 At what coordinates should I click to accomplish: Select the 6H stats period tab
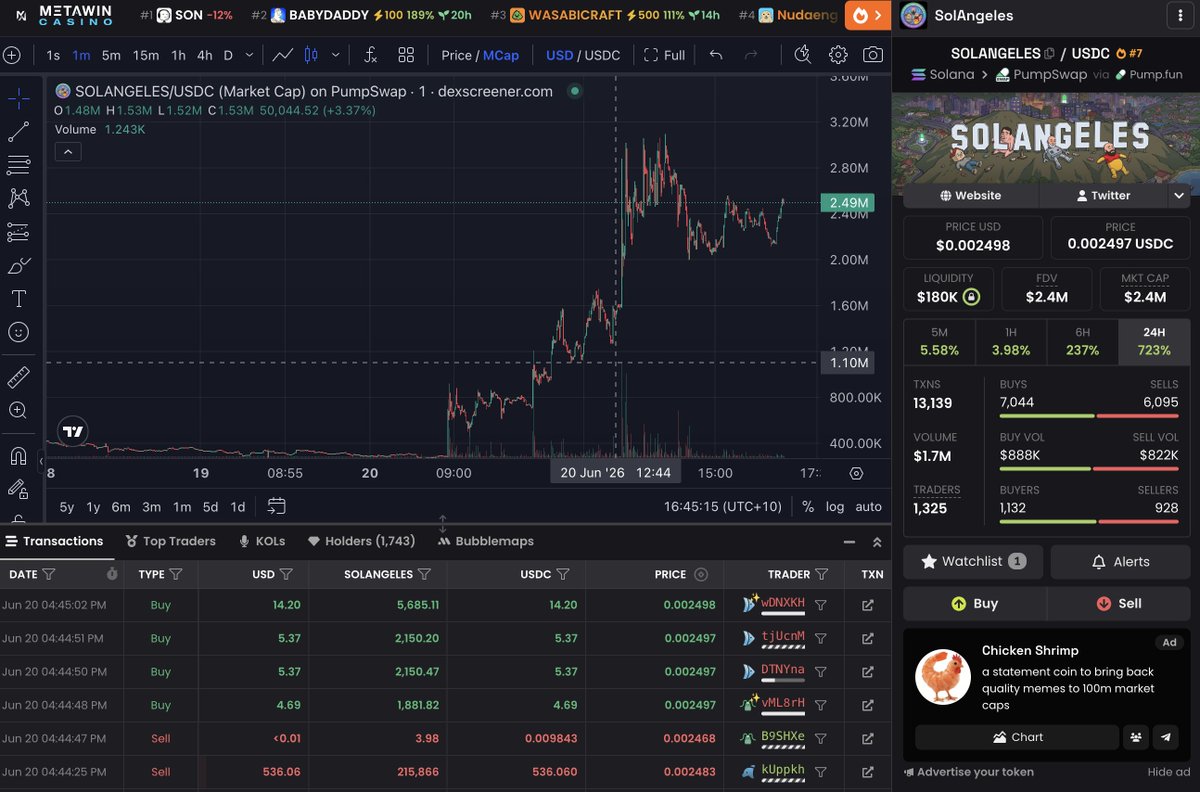coord(1083,341)
